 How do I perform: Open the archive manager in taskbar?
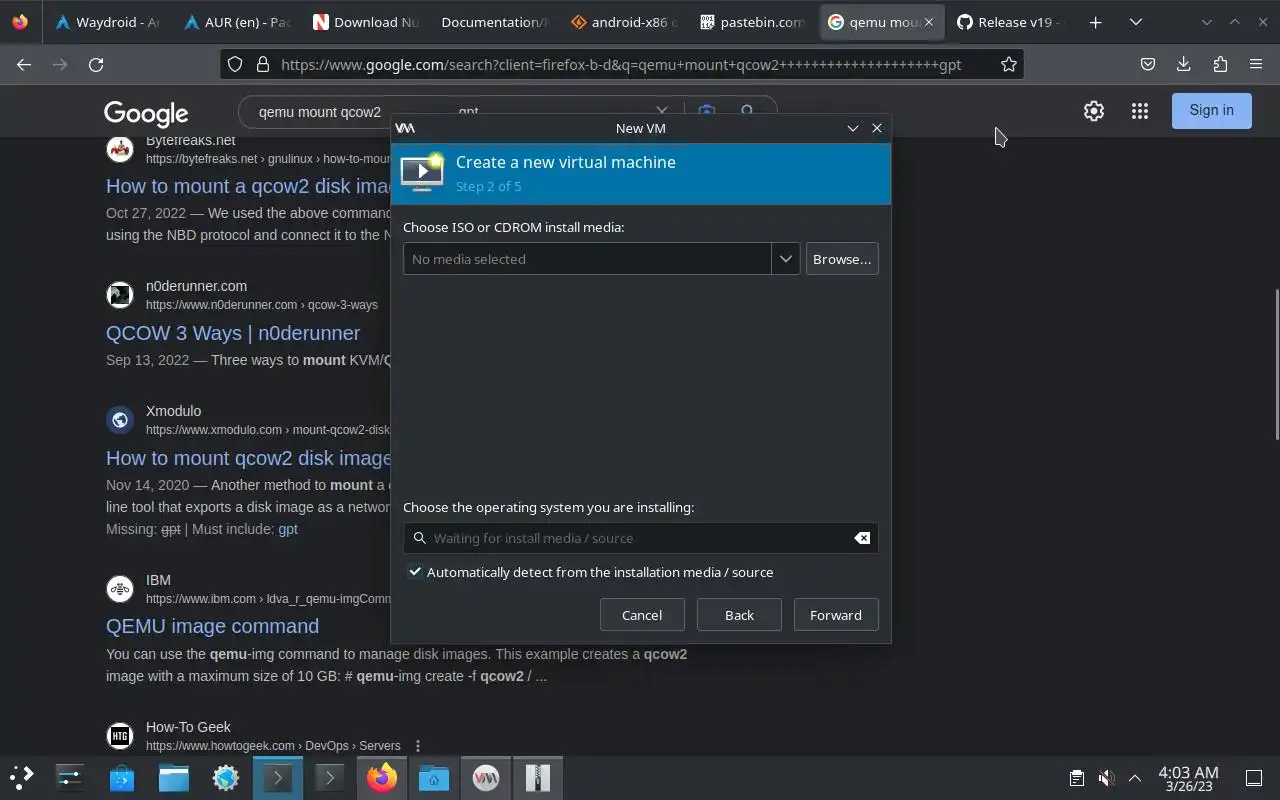pos(538,777)
